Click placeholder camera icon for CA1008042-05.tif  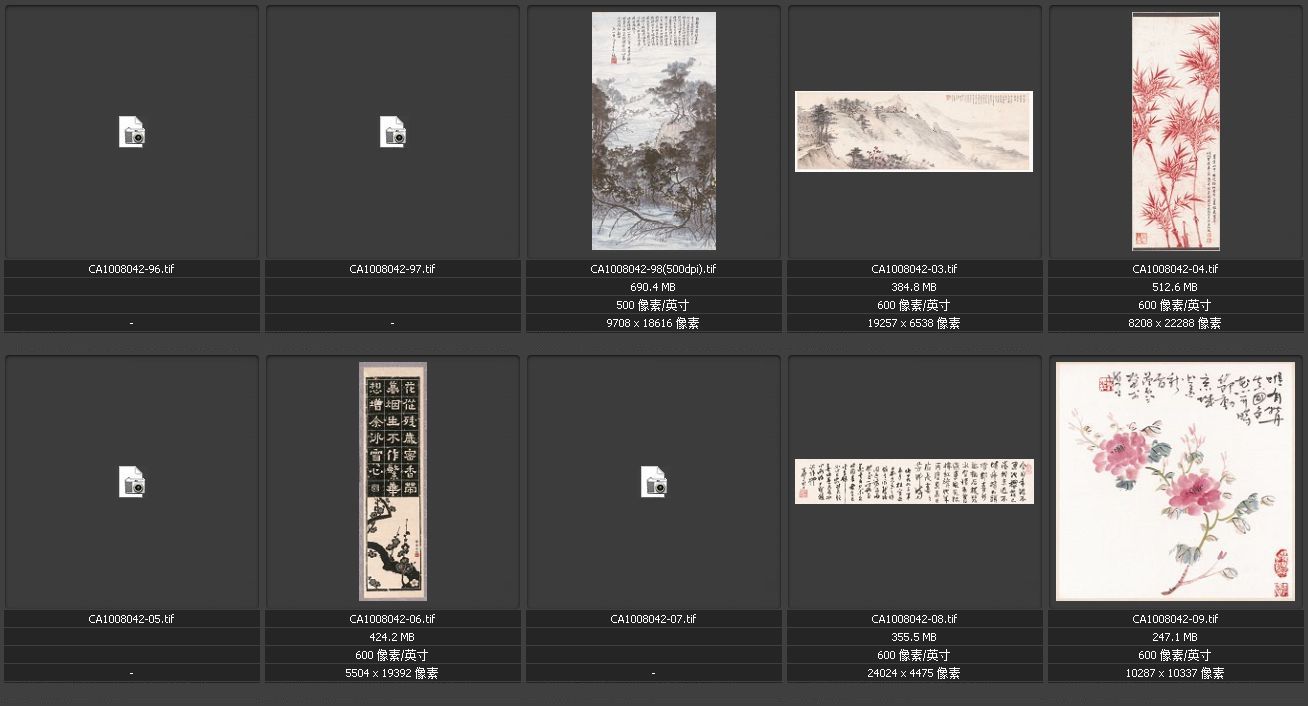coord(132,482)
